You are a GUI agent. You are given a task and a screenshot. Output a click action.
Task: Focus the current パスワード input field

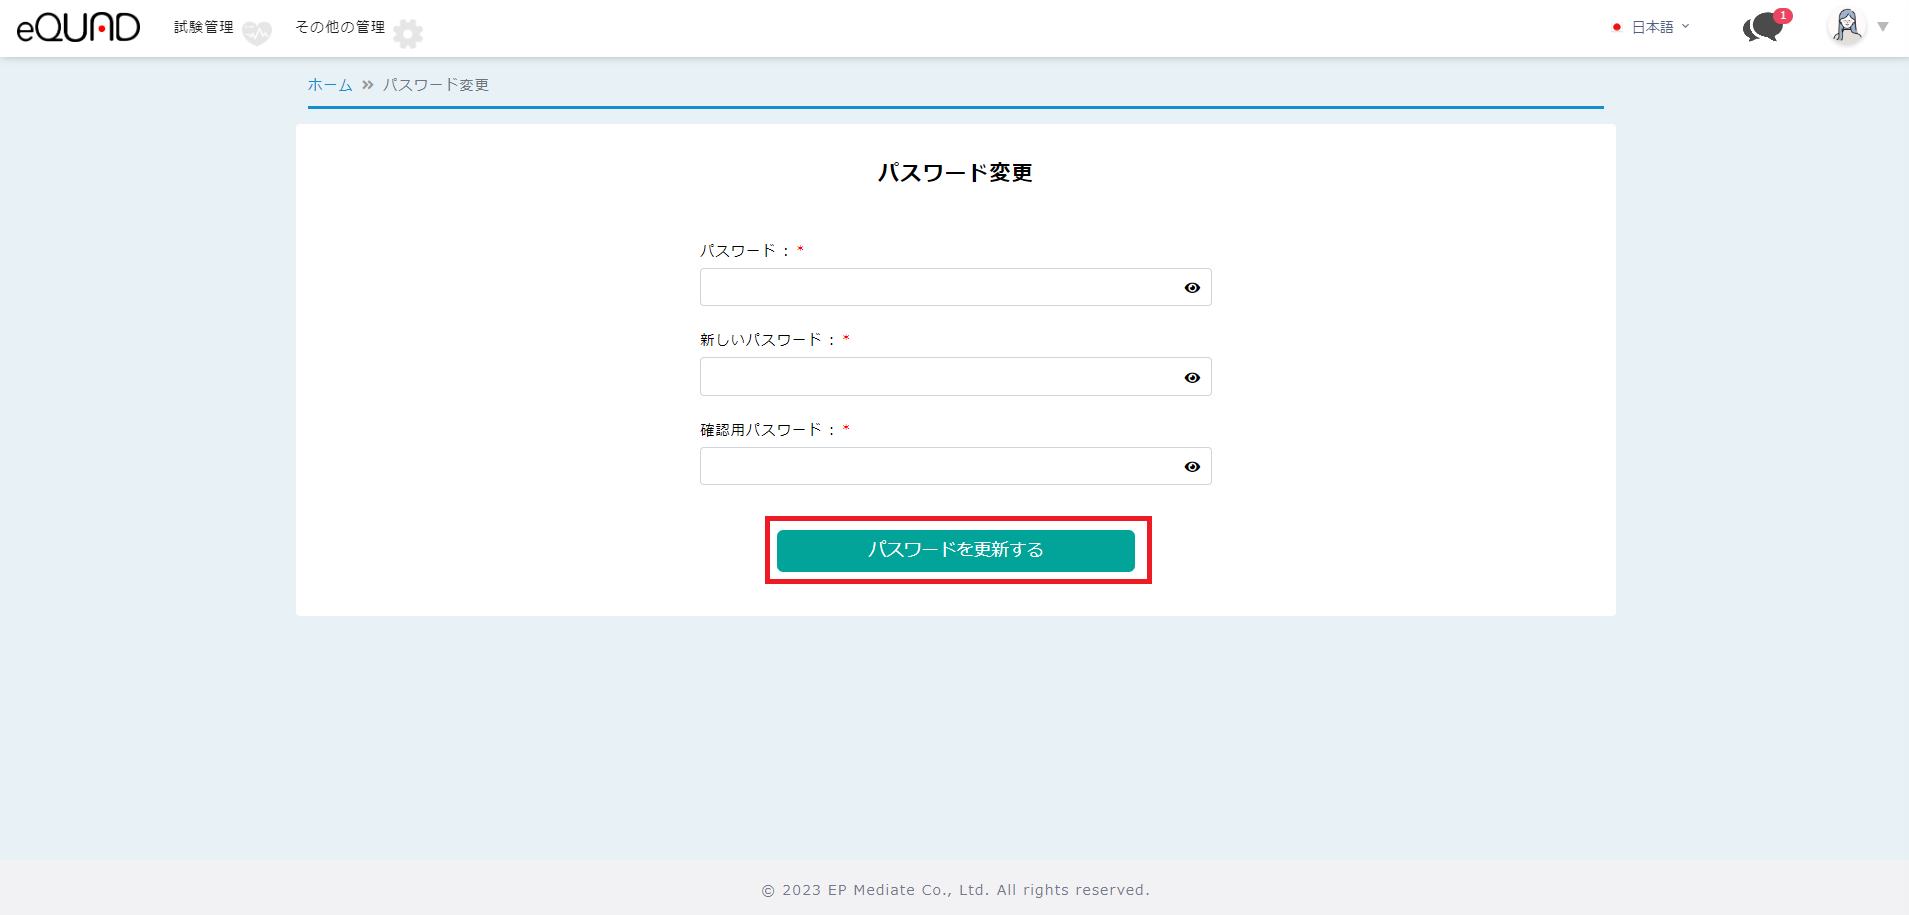pos(938,288)
